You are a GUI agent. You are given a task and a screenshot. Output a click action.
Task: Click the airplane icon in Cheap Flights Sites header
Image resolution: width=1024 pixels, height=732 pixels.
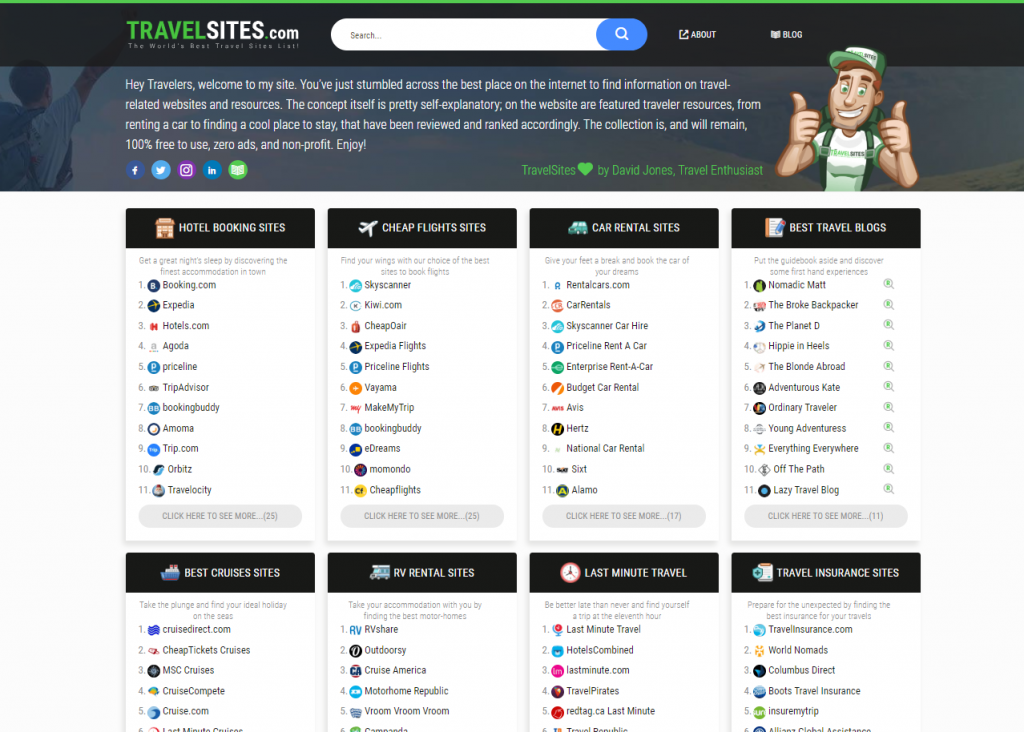tap(368, 228)
